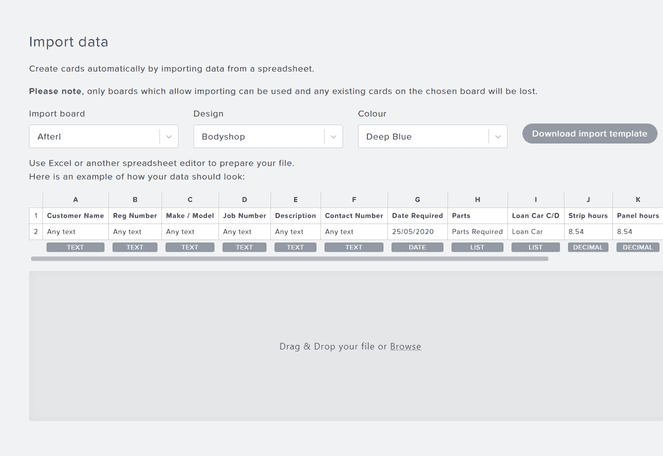Screen dimensions: 663x456
Task: Click the Bodyshop design field text
Action: (223, 137)
